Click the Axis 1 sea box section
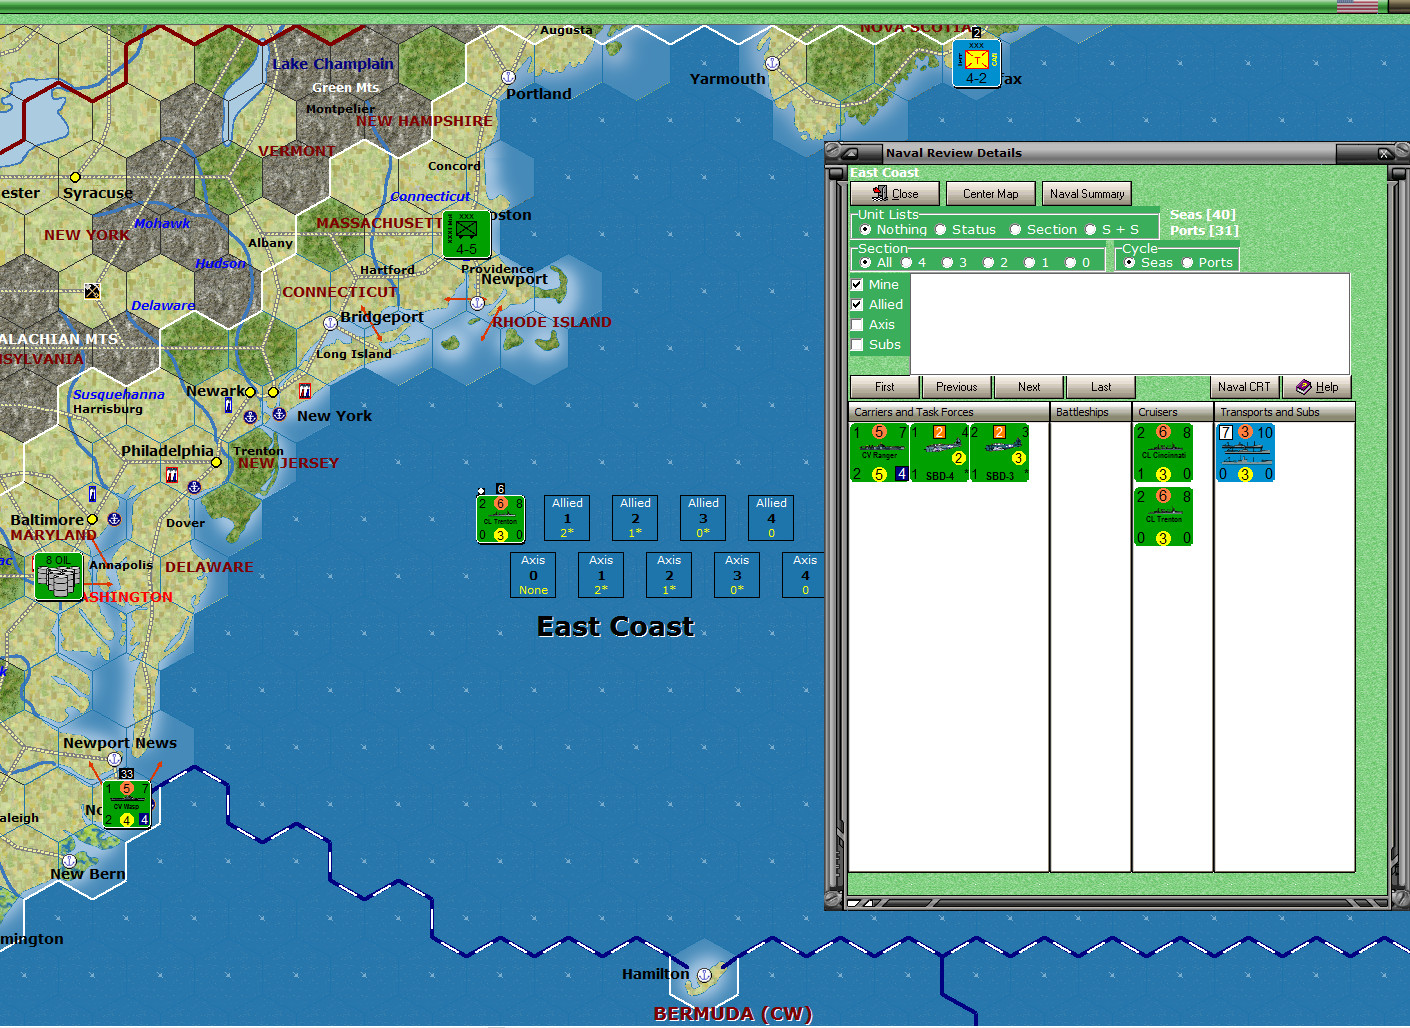Viewport: 1410px width, 1028px height. (x=601, y=575)
